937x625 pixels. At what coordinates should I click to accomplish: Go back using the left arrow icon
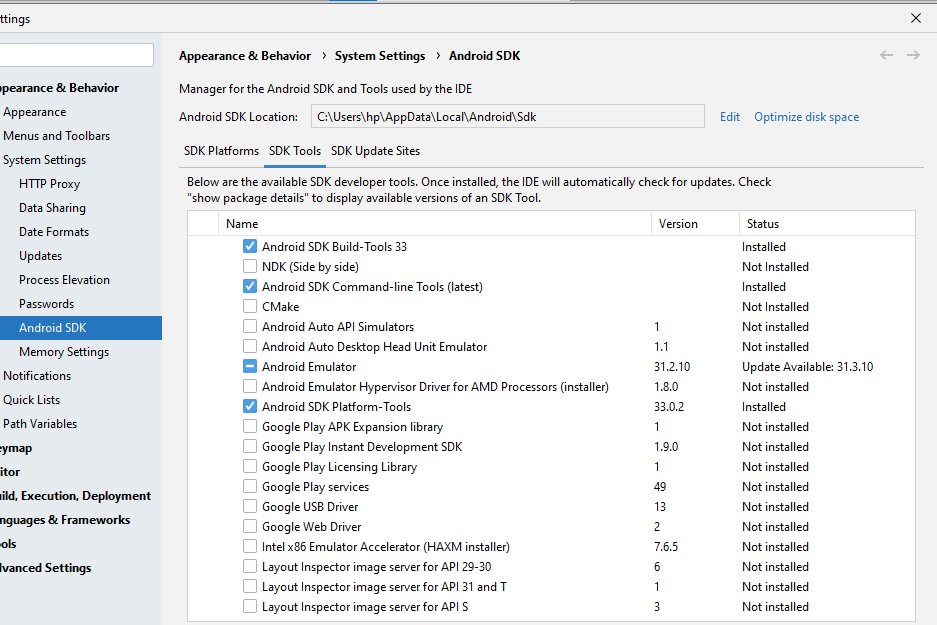886,56
